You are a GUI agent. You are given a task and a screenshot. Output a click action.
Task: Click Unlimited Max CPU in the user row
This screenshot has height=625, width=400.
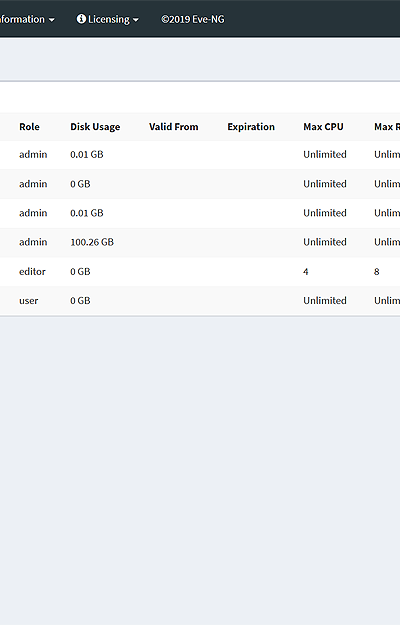325,301
